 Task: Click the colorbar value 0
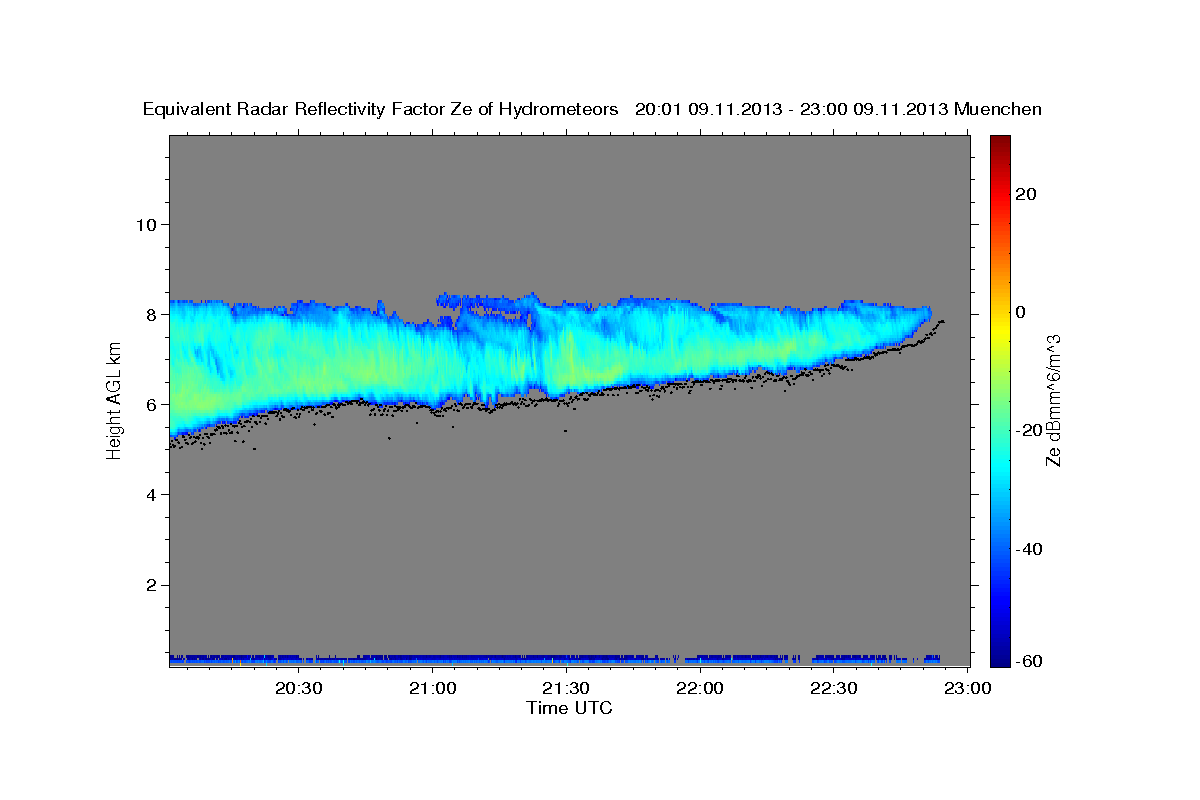point(1022,312)
